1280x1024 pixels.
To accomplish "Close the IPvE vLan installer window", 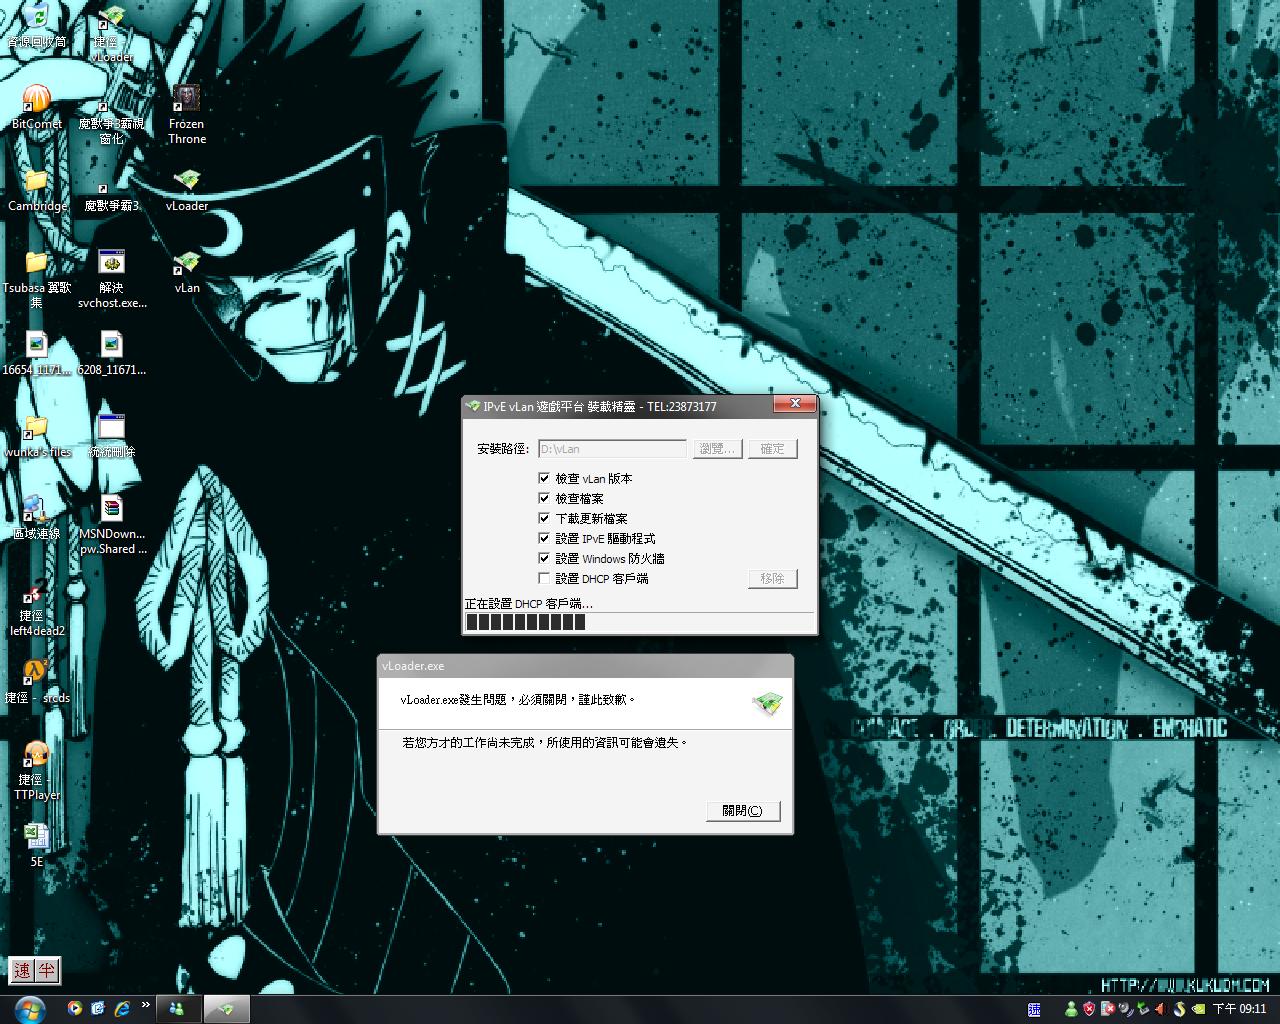I will click(795, 404).
